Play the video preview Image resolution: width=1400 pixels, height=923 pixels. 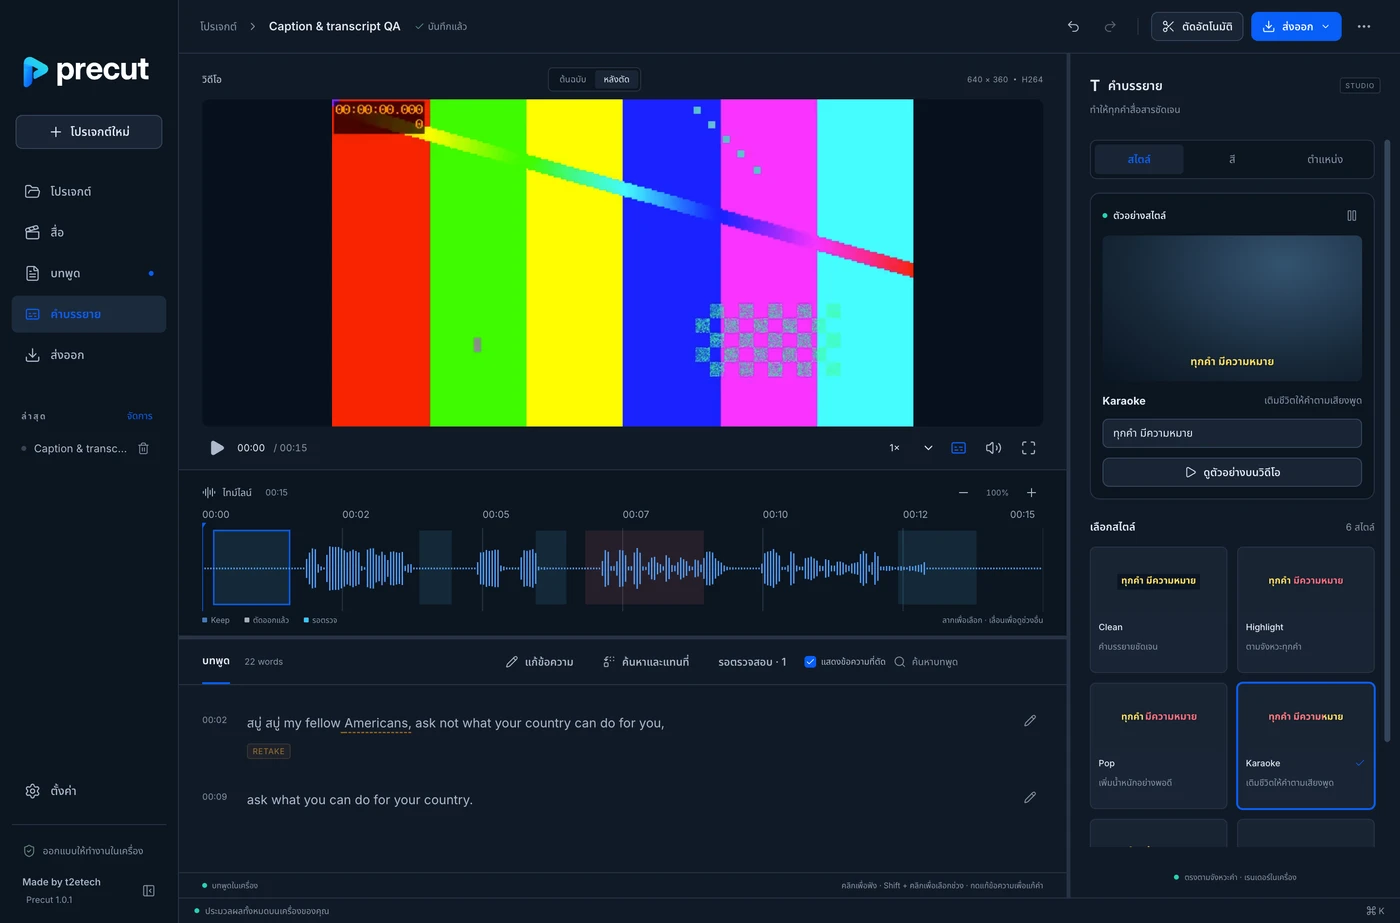click(x=217, y=448)
